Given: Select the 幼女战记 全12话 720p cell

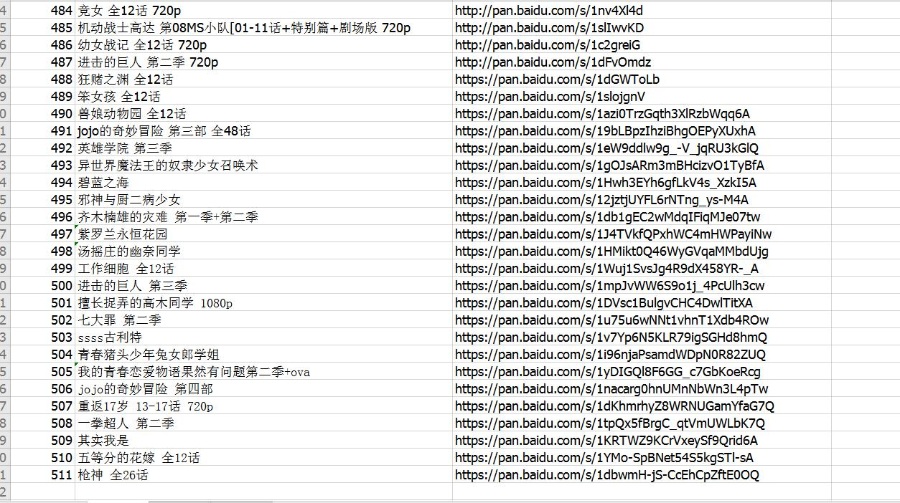Looking at the screenshot, I should [263, 45].
